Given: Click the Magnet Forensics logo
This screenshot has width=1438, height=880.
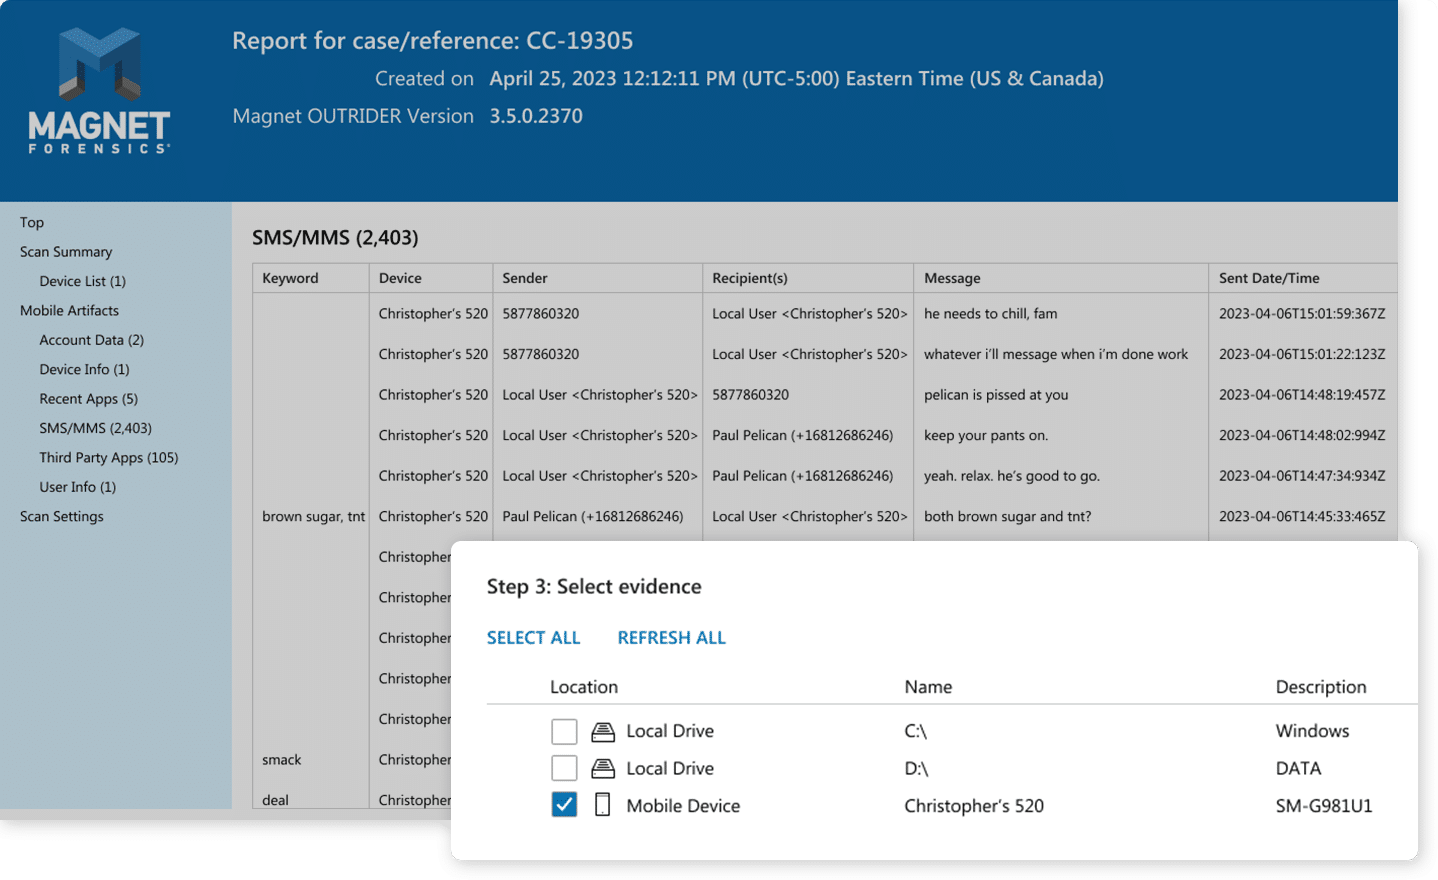Looking at the screenshot, I should (99, 90).
